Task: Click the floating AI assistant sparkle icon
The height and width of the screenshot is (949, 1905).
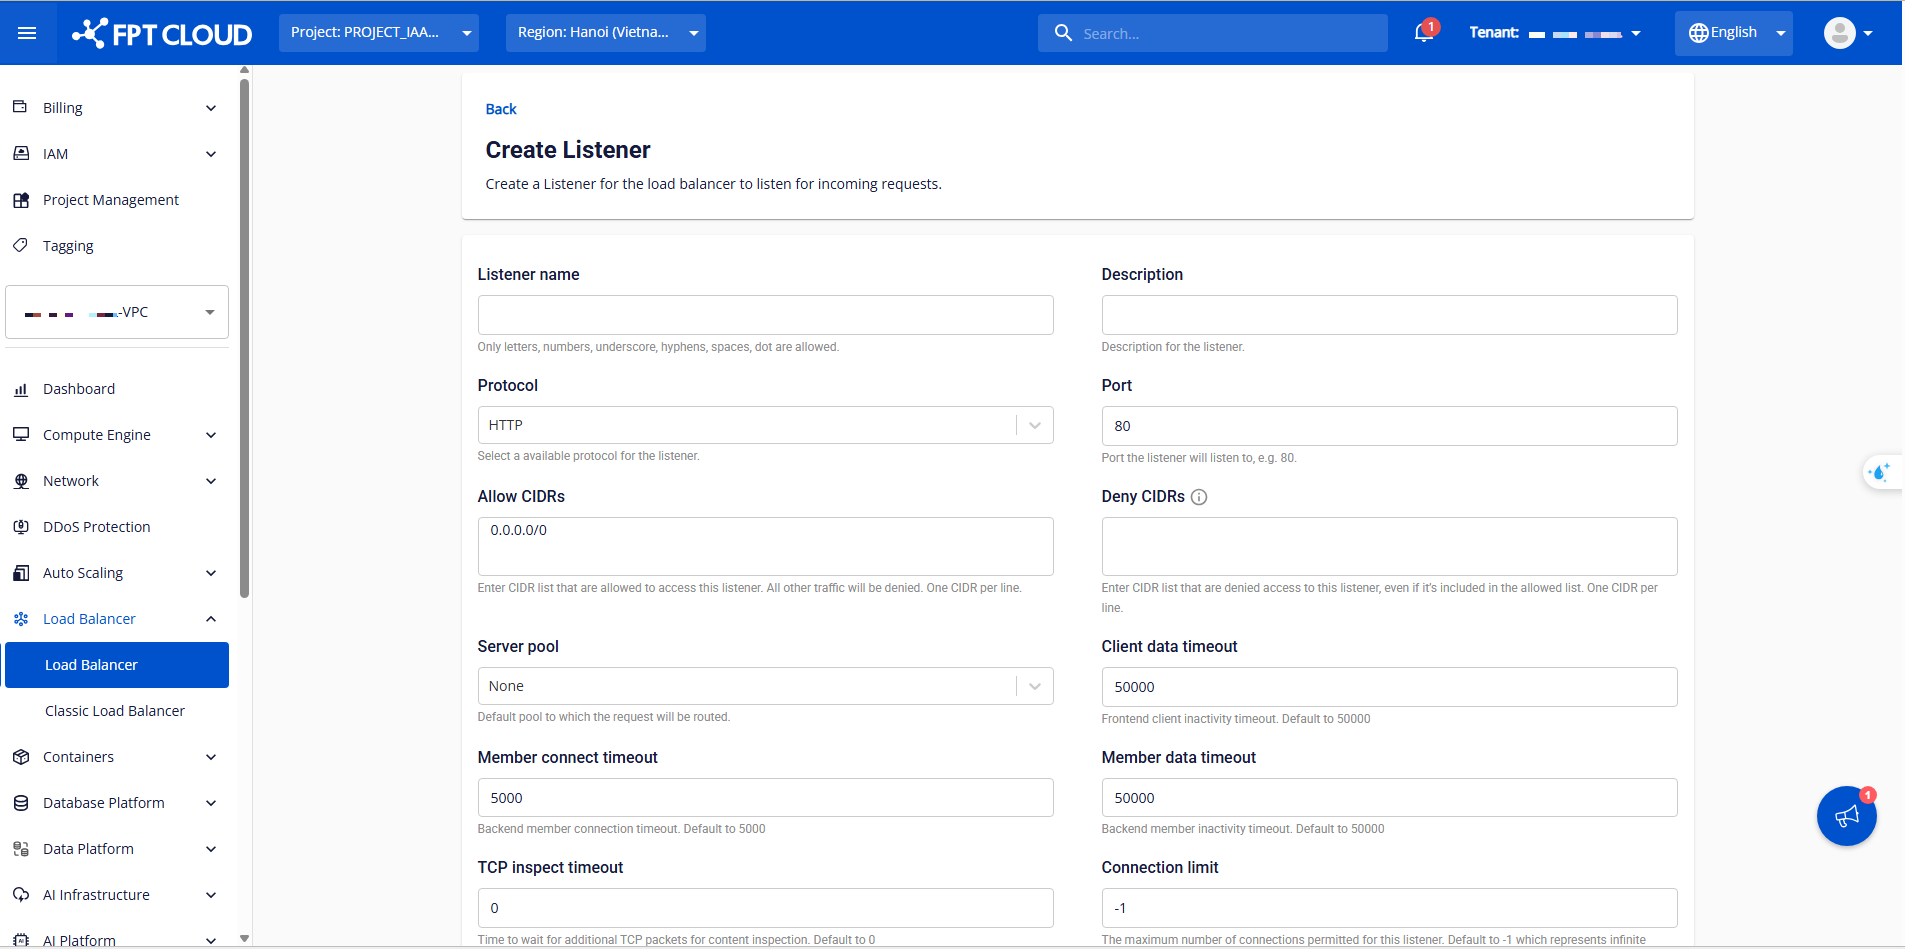Action: tap(1880, 472)
